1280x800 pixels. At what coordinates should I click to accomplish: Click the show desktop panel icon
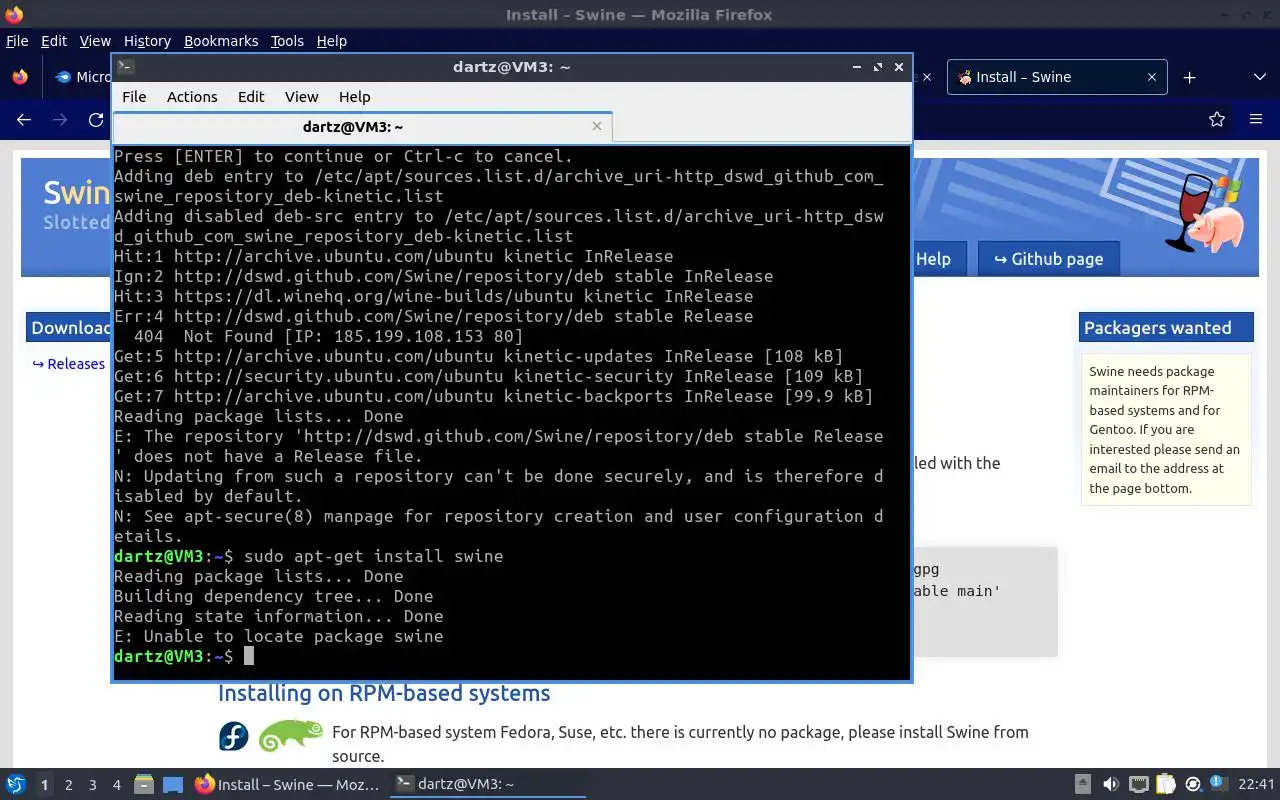pyautogui.click(x=173, y=785)
